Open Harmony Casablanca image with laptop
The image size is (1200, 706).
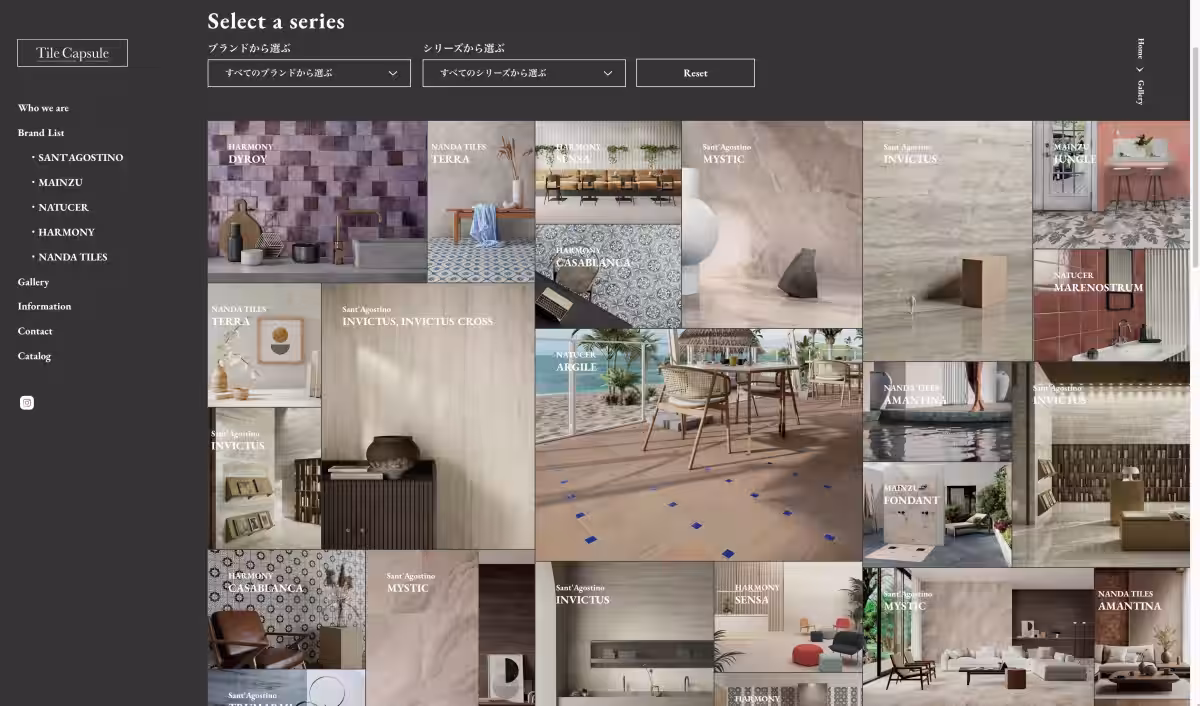click(x=608, y=276)
